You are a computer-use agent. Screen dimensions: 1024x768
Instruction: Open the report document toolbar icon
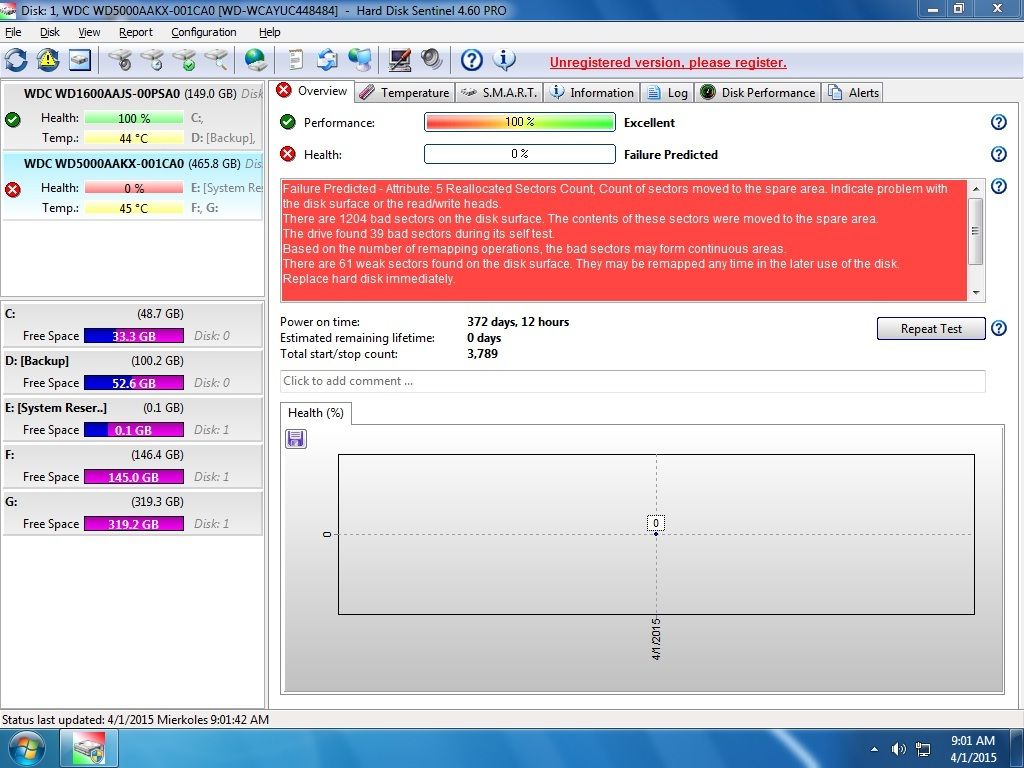tap(296, 60)
